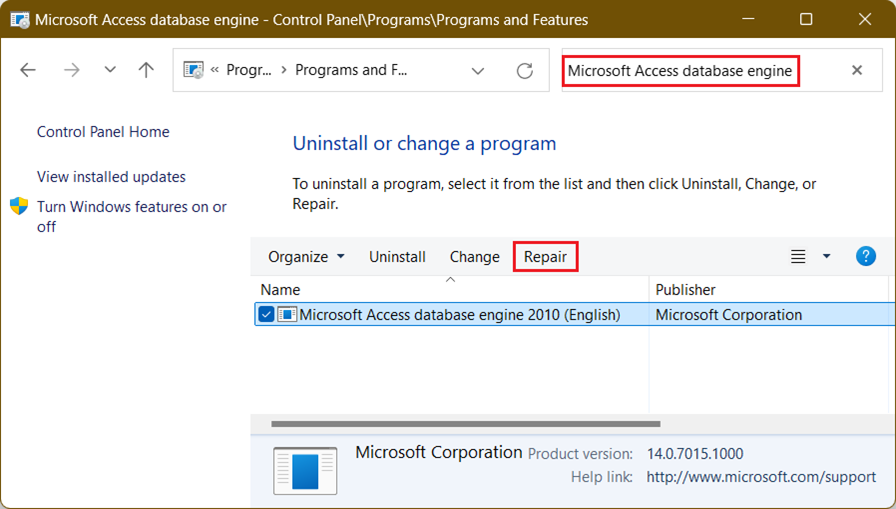Go back using the Back arrow
896x509 pixels.
point(27,70)
